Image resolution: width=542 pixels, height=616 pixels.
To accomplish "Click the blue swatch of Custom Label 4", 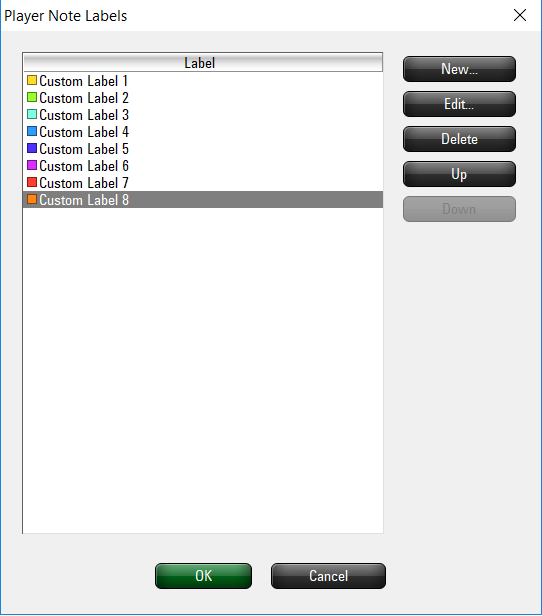I will [x=32, y=131].
